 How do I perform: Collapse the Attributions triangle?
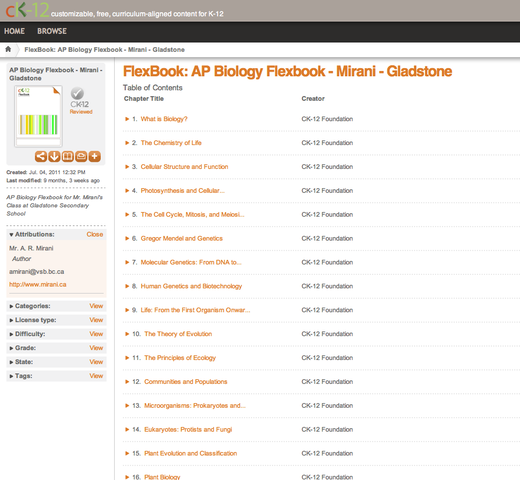click(x=11, y=235)
